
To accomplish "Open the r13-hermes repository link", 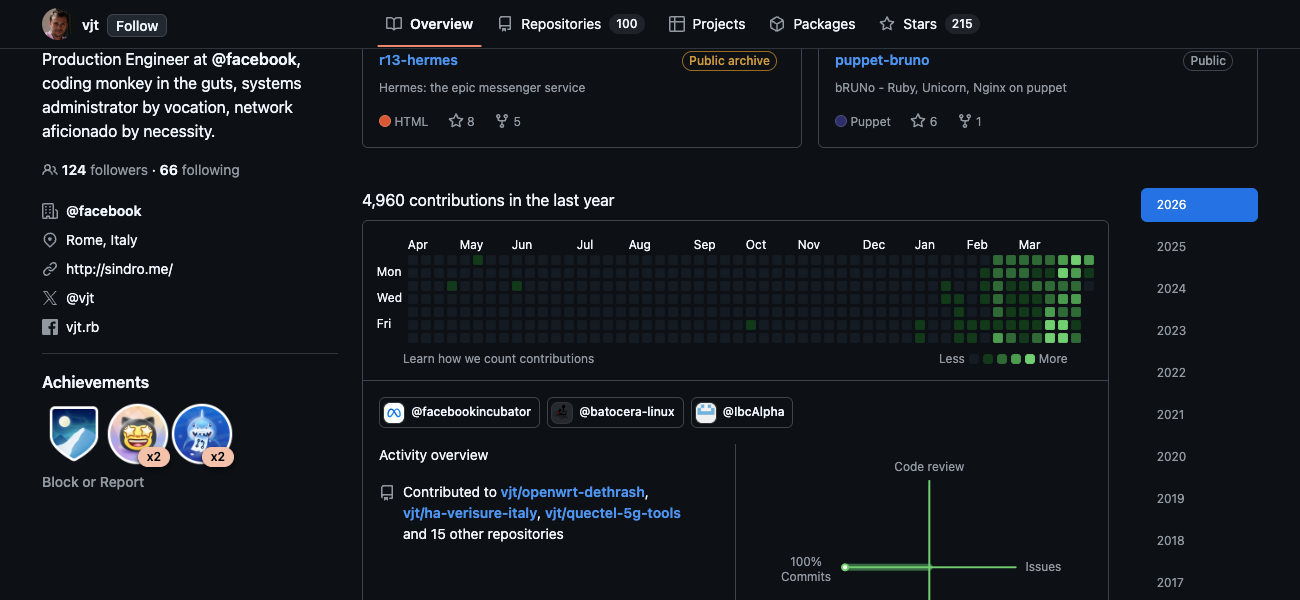I will point(418,60).
